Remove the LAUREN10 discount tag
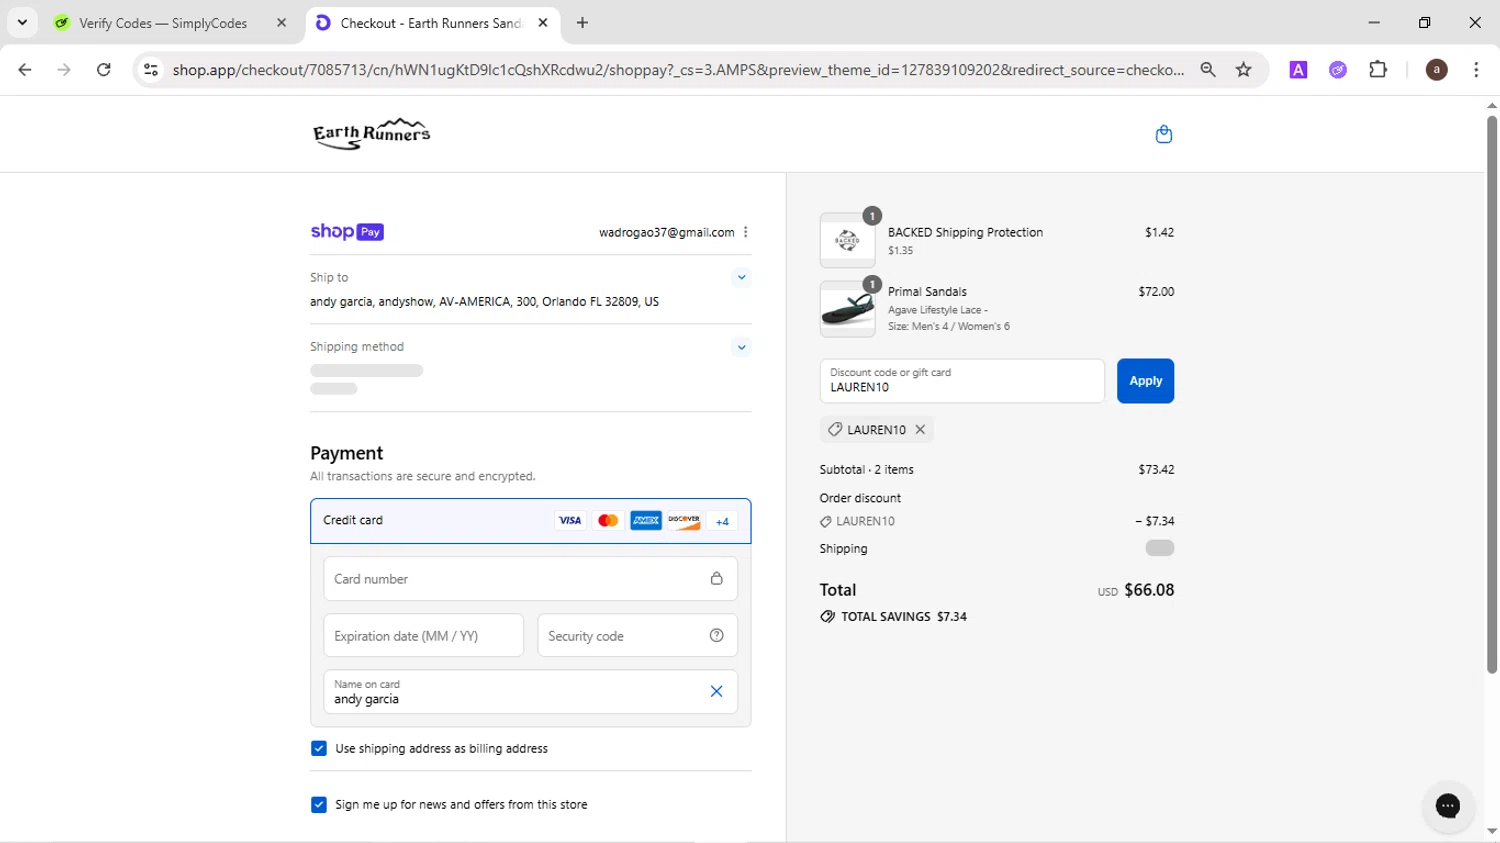This screenshot has width=1500, height=843. click(x=920, y=430)
